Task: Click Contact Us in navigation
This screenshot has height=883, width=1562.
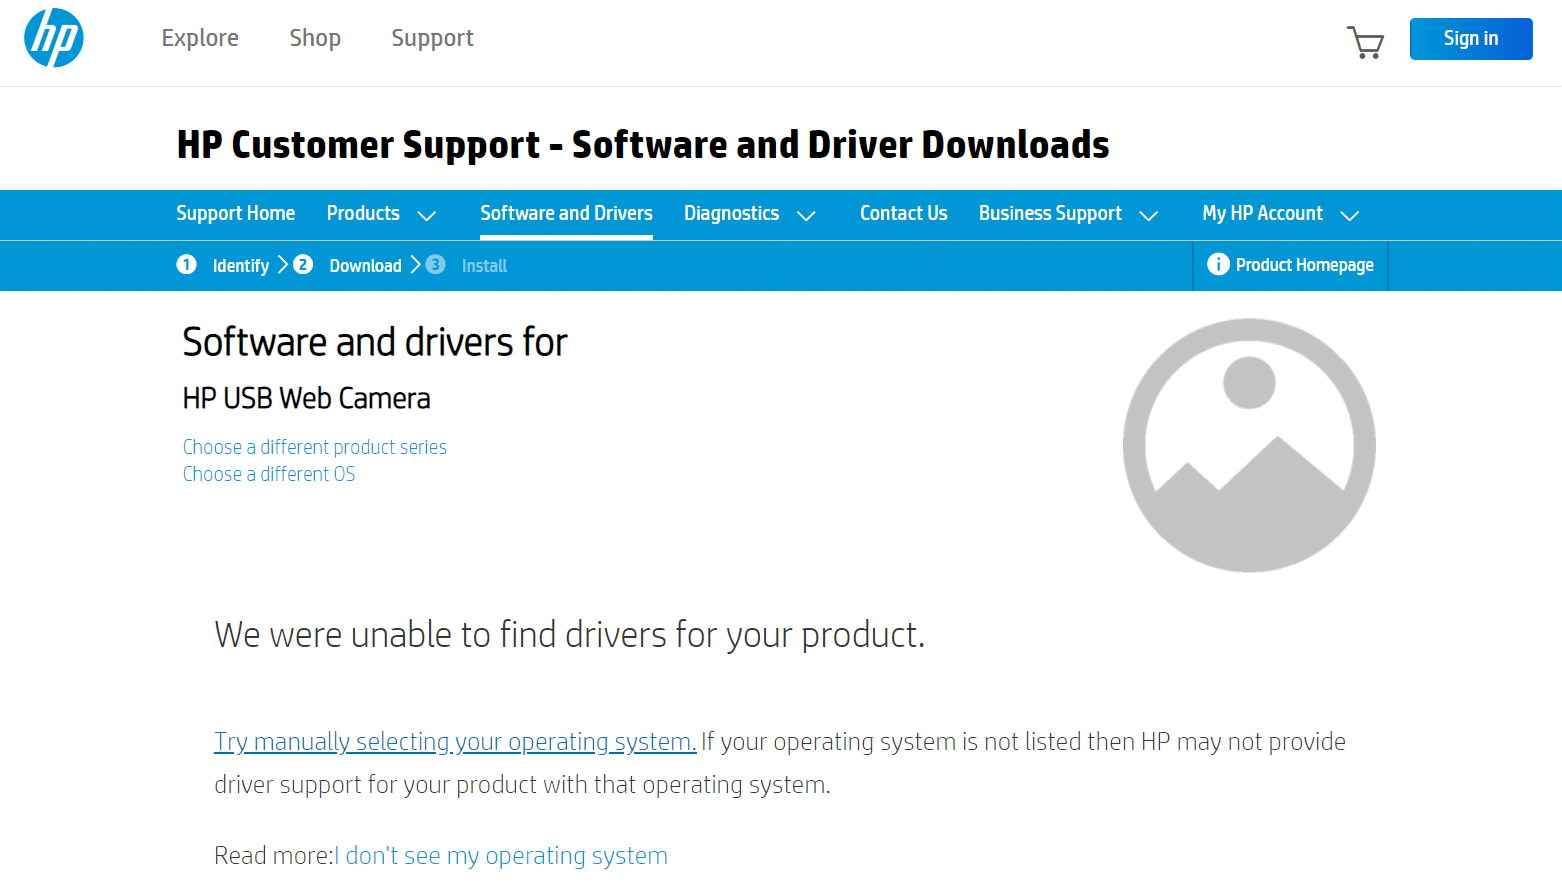Action: coord(904,213)
